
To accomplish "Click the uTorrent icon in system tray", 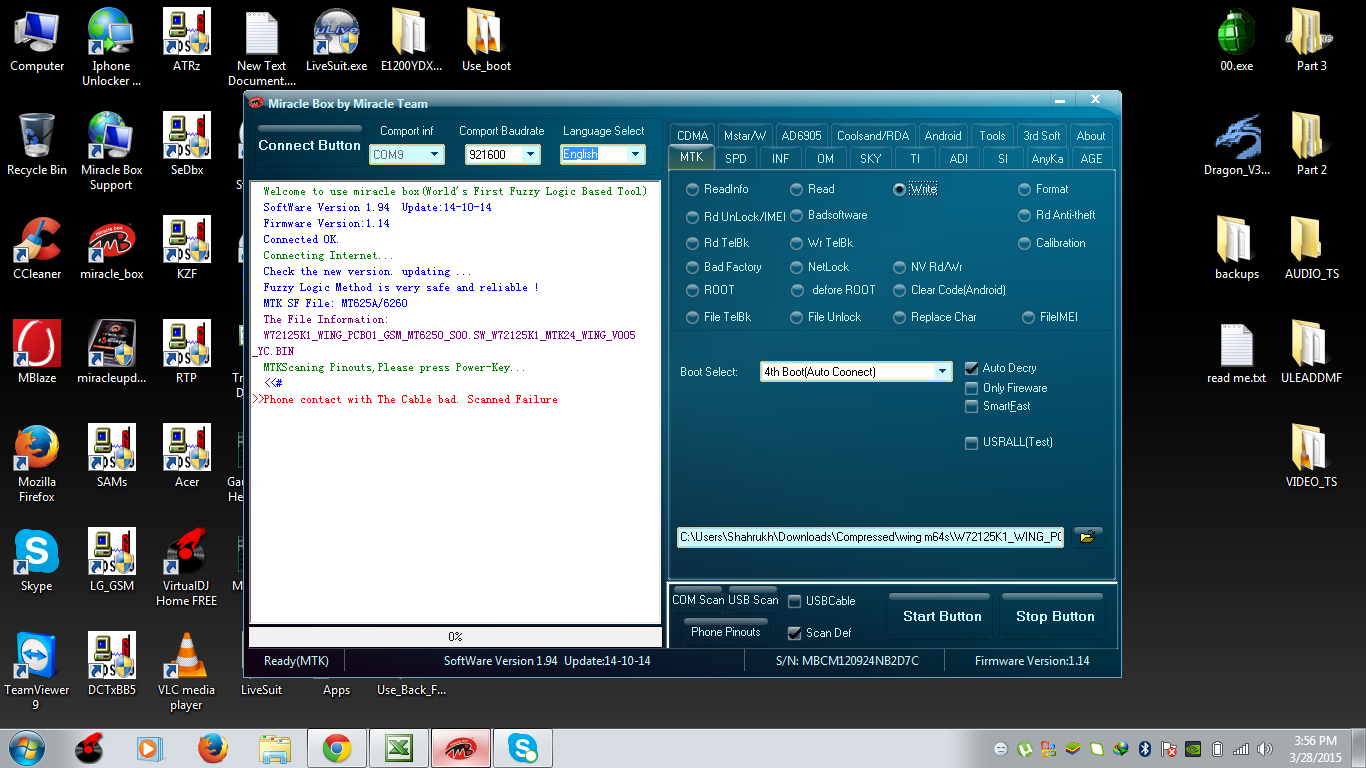I will 1025,748.
